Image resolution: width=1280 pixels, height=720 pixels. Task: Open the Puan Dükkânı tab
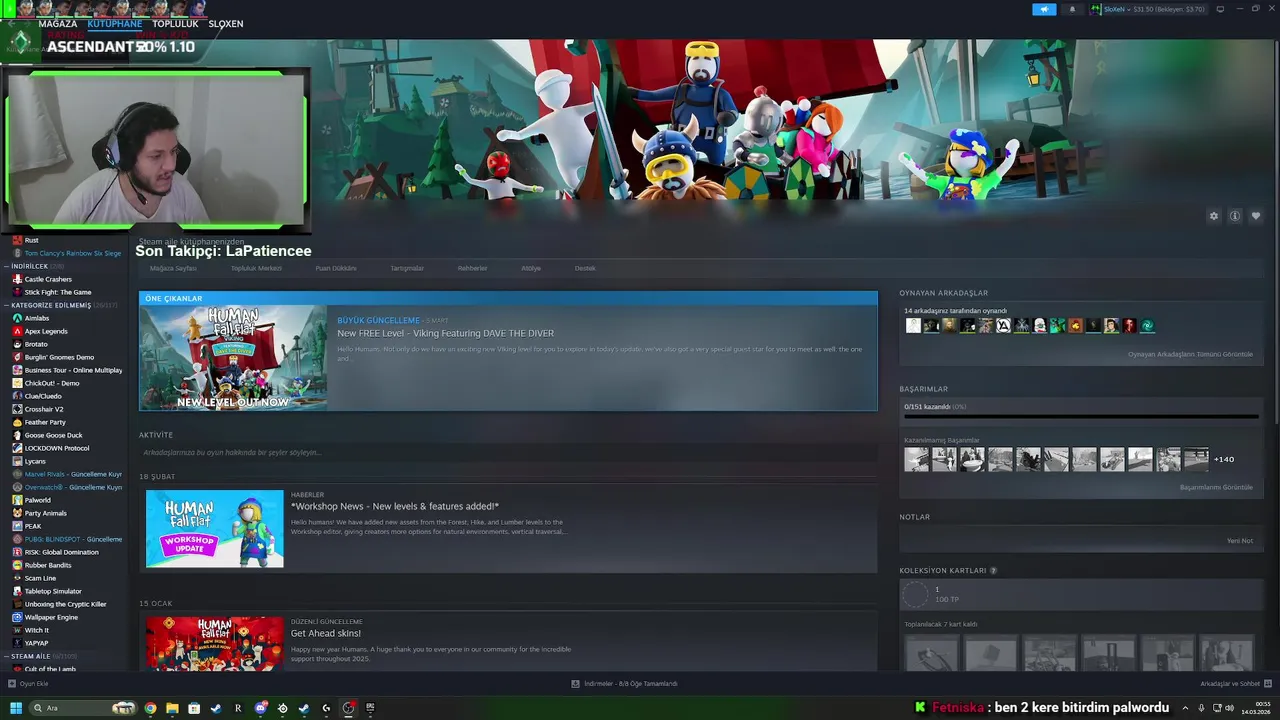coord(336,268)
